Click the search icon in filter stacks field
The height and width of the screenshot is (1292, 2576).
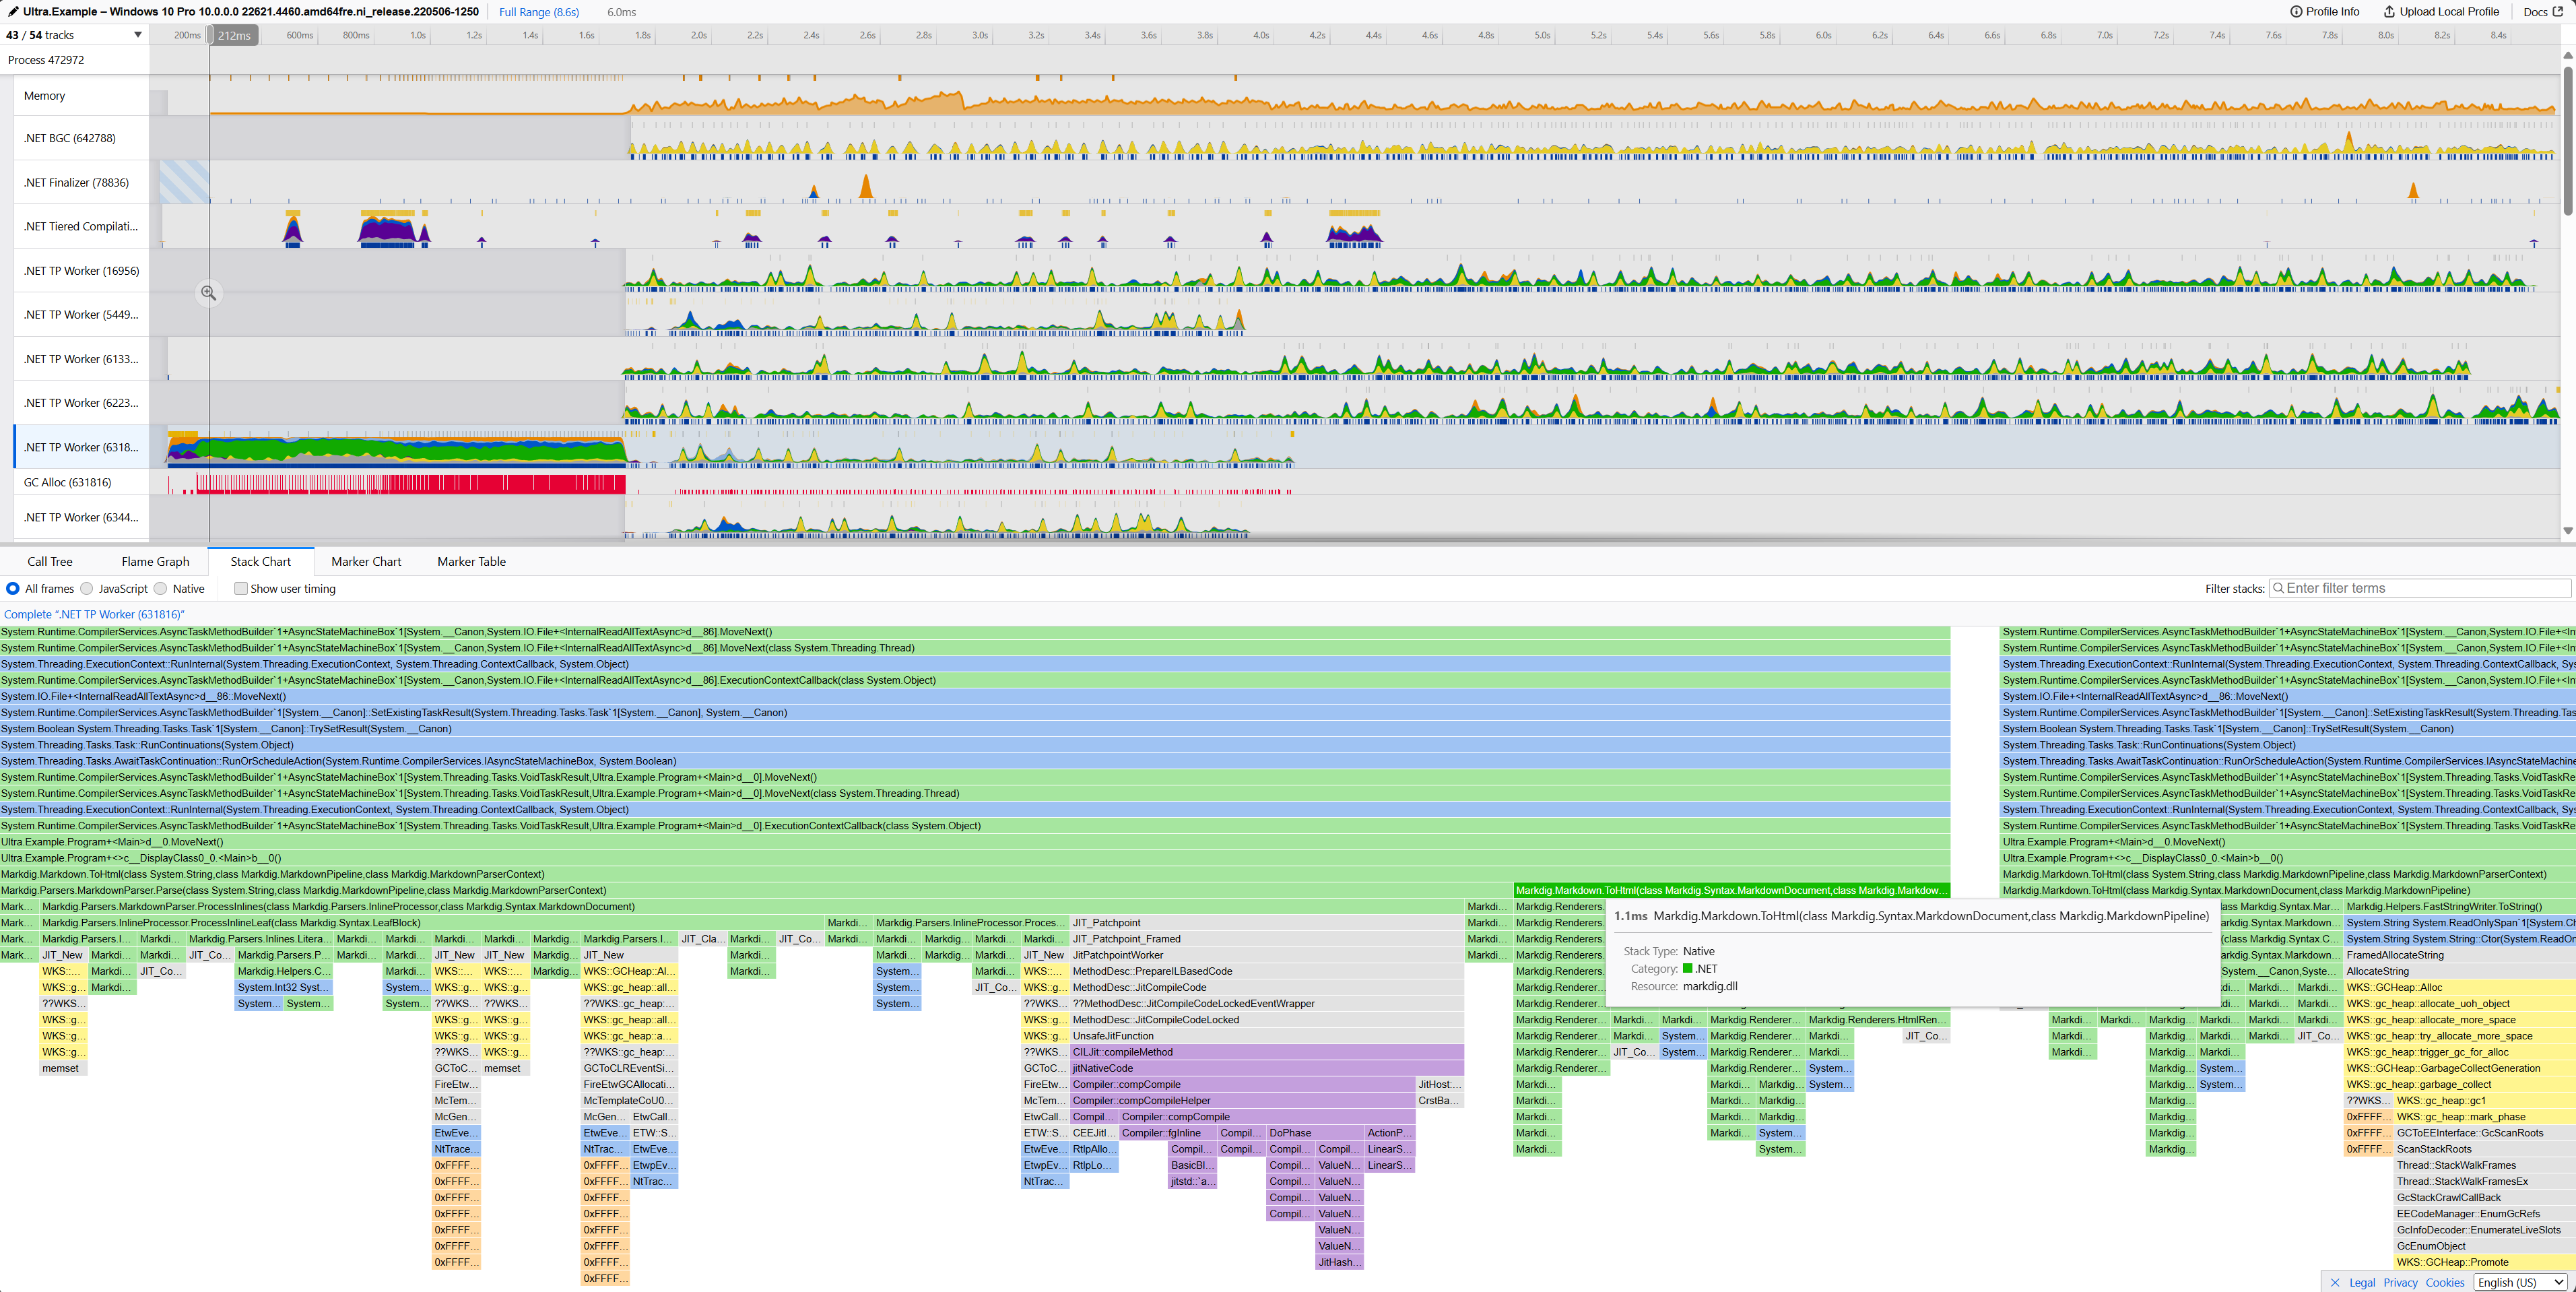(x=2279, y=588)
